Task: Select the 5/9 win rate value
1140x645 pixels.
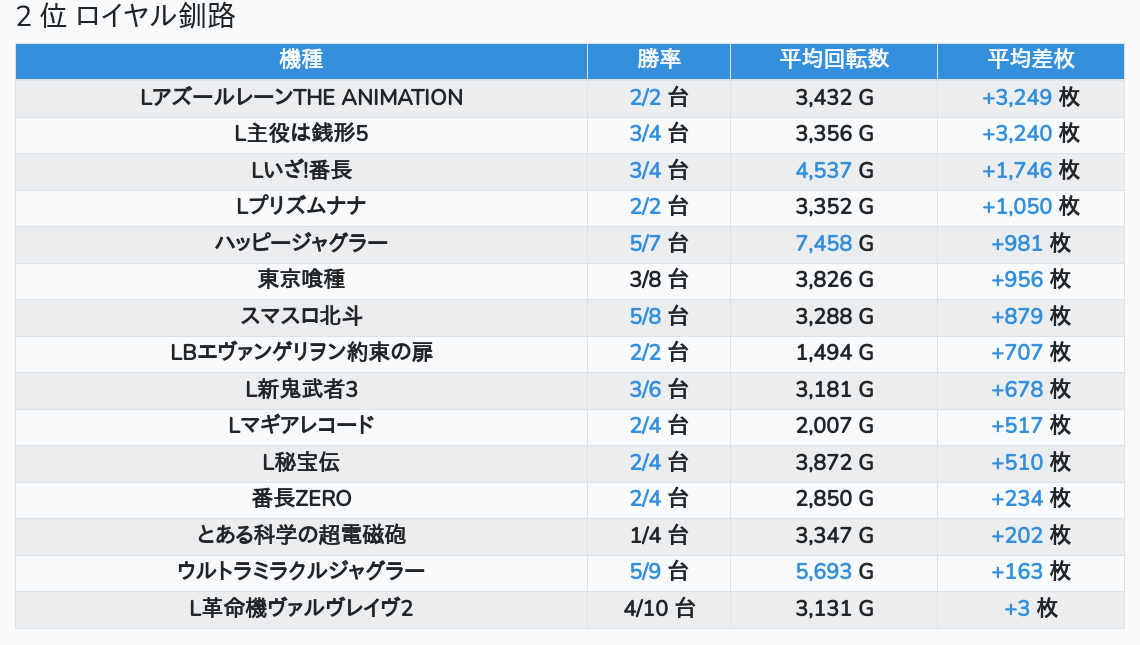Action: [659, 571]
